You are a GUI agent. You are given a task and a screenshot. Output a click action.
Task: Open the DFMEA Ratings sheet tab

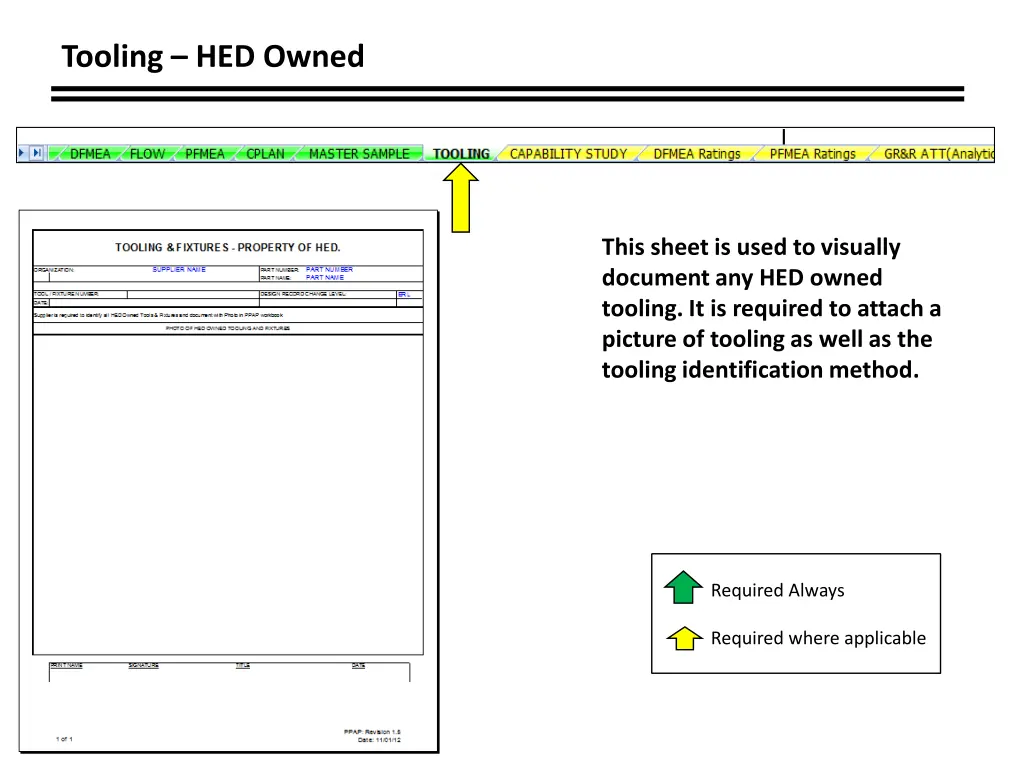[x=697, y=154]
